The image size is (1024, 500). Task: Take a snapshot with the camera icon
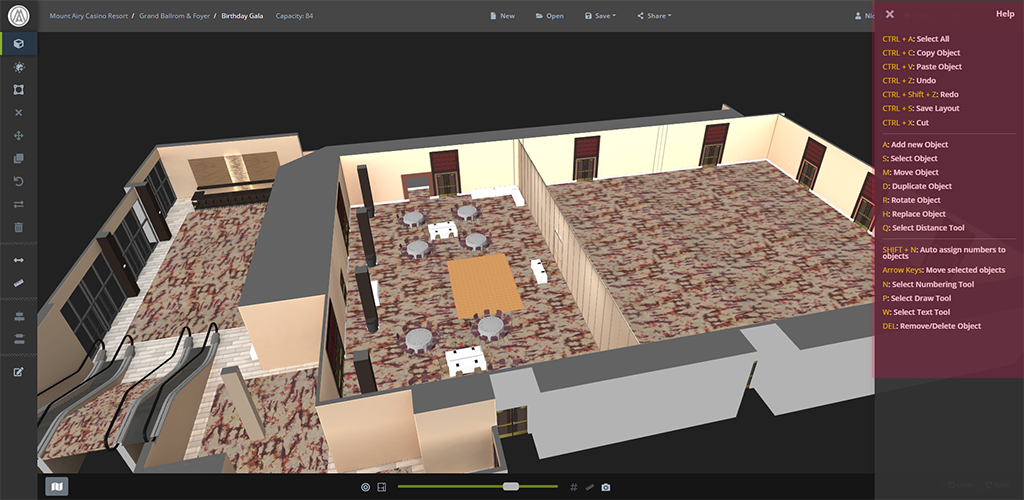[x=606, y=487]
